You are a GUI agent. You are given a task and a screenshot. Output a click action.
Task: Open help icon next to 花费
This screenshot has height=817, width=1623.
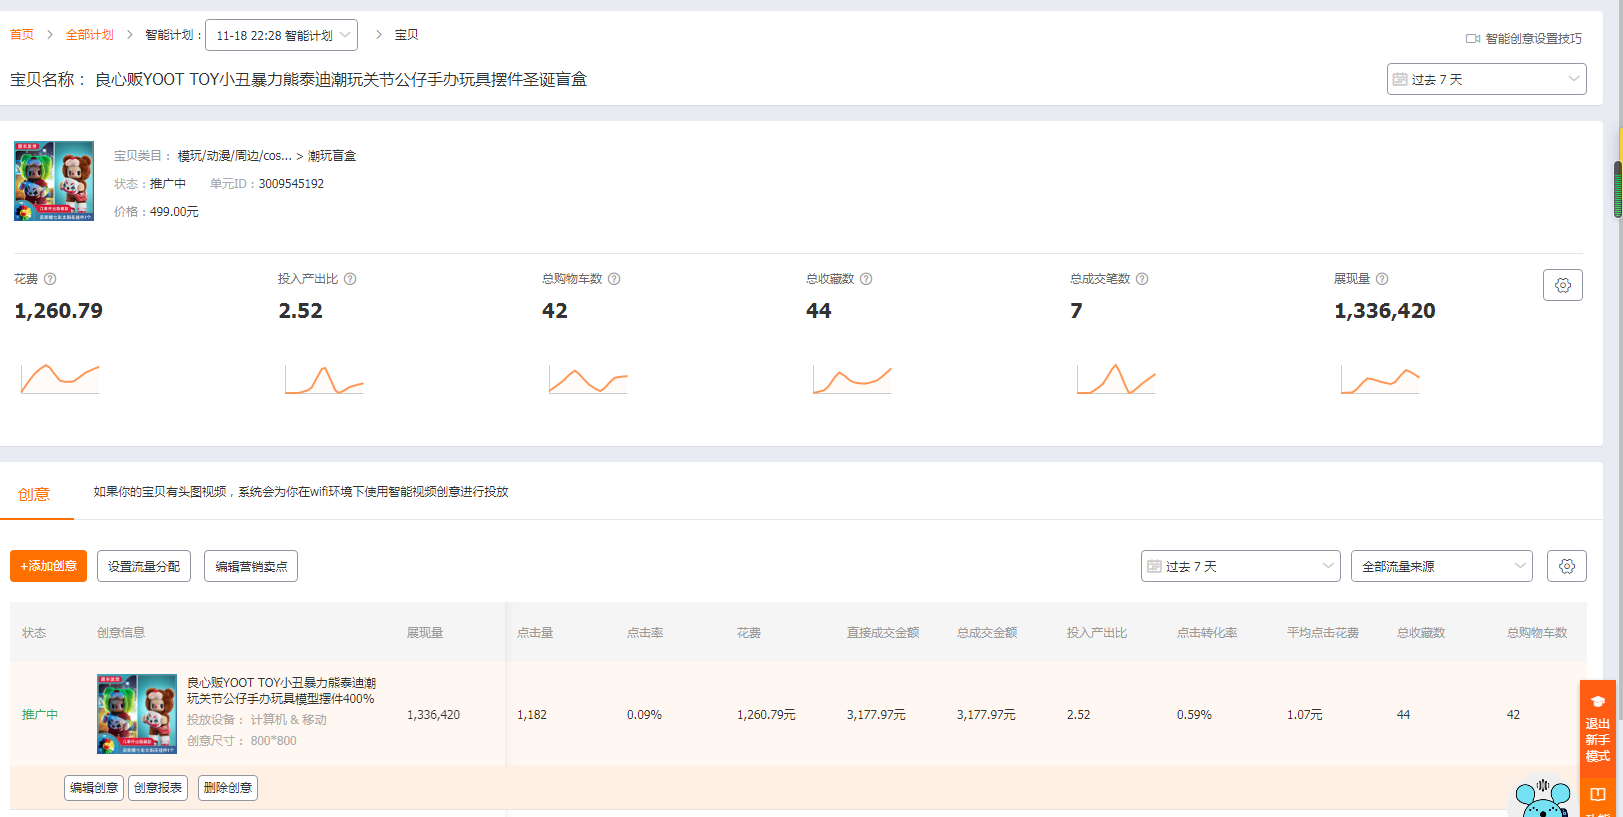(x=50, y=279)
